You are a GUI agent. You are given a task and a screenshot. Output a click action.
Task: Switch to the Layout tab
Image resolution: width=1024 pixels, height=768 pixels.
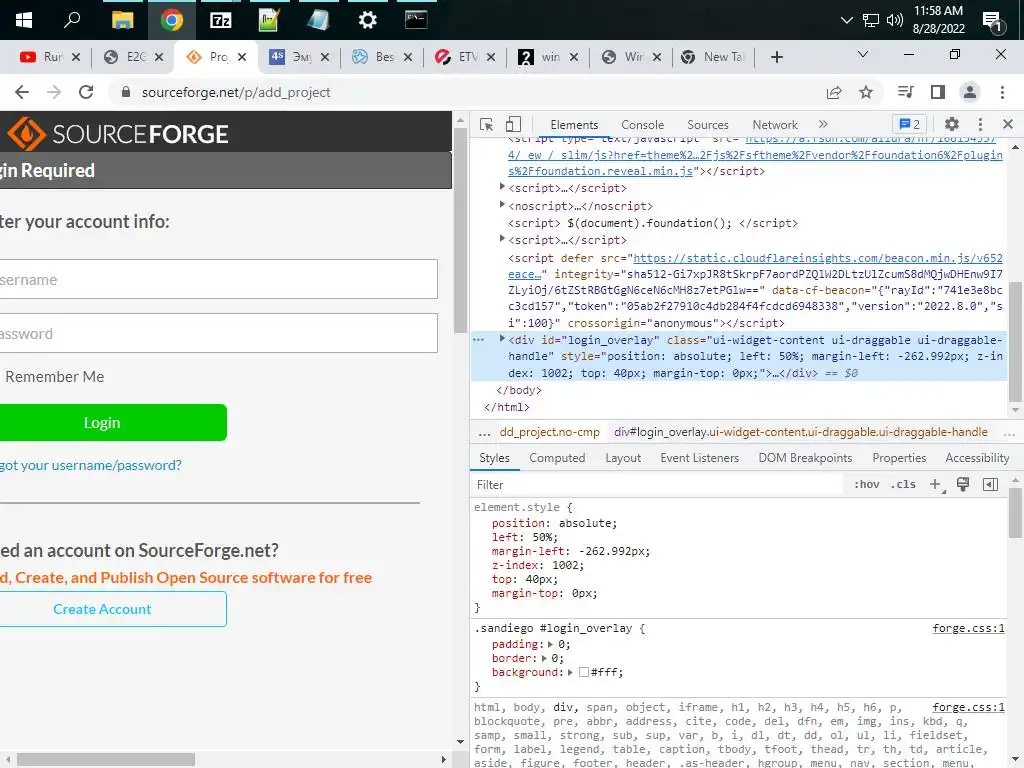tap(623, 458)
